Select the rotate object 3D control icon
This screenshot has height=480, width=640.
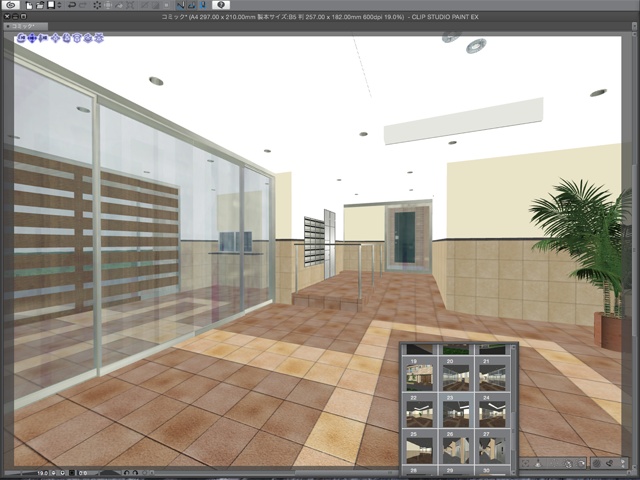(67, 38)
